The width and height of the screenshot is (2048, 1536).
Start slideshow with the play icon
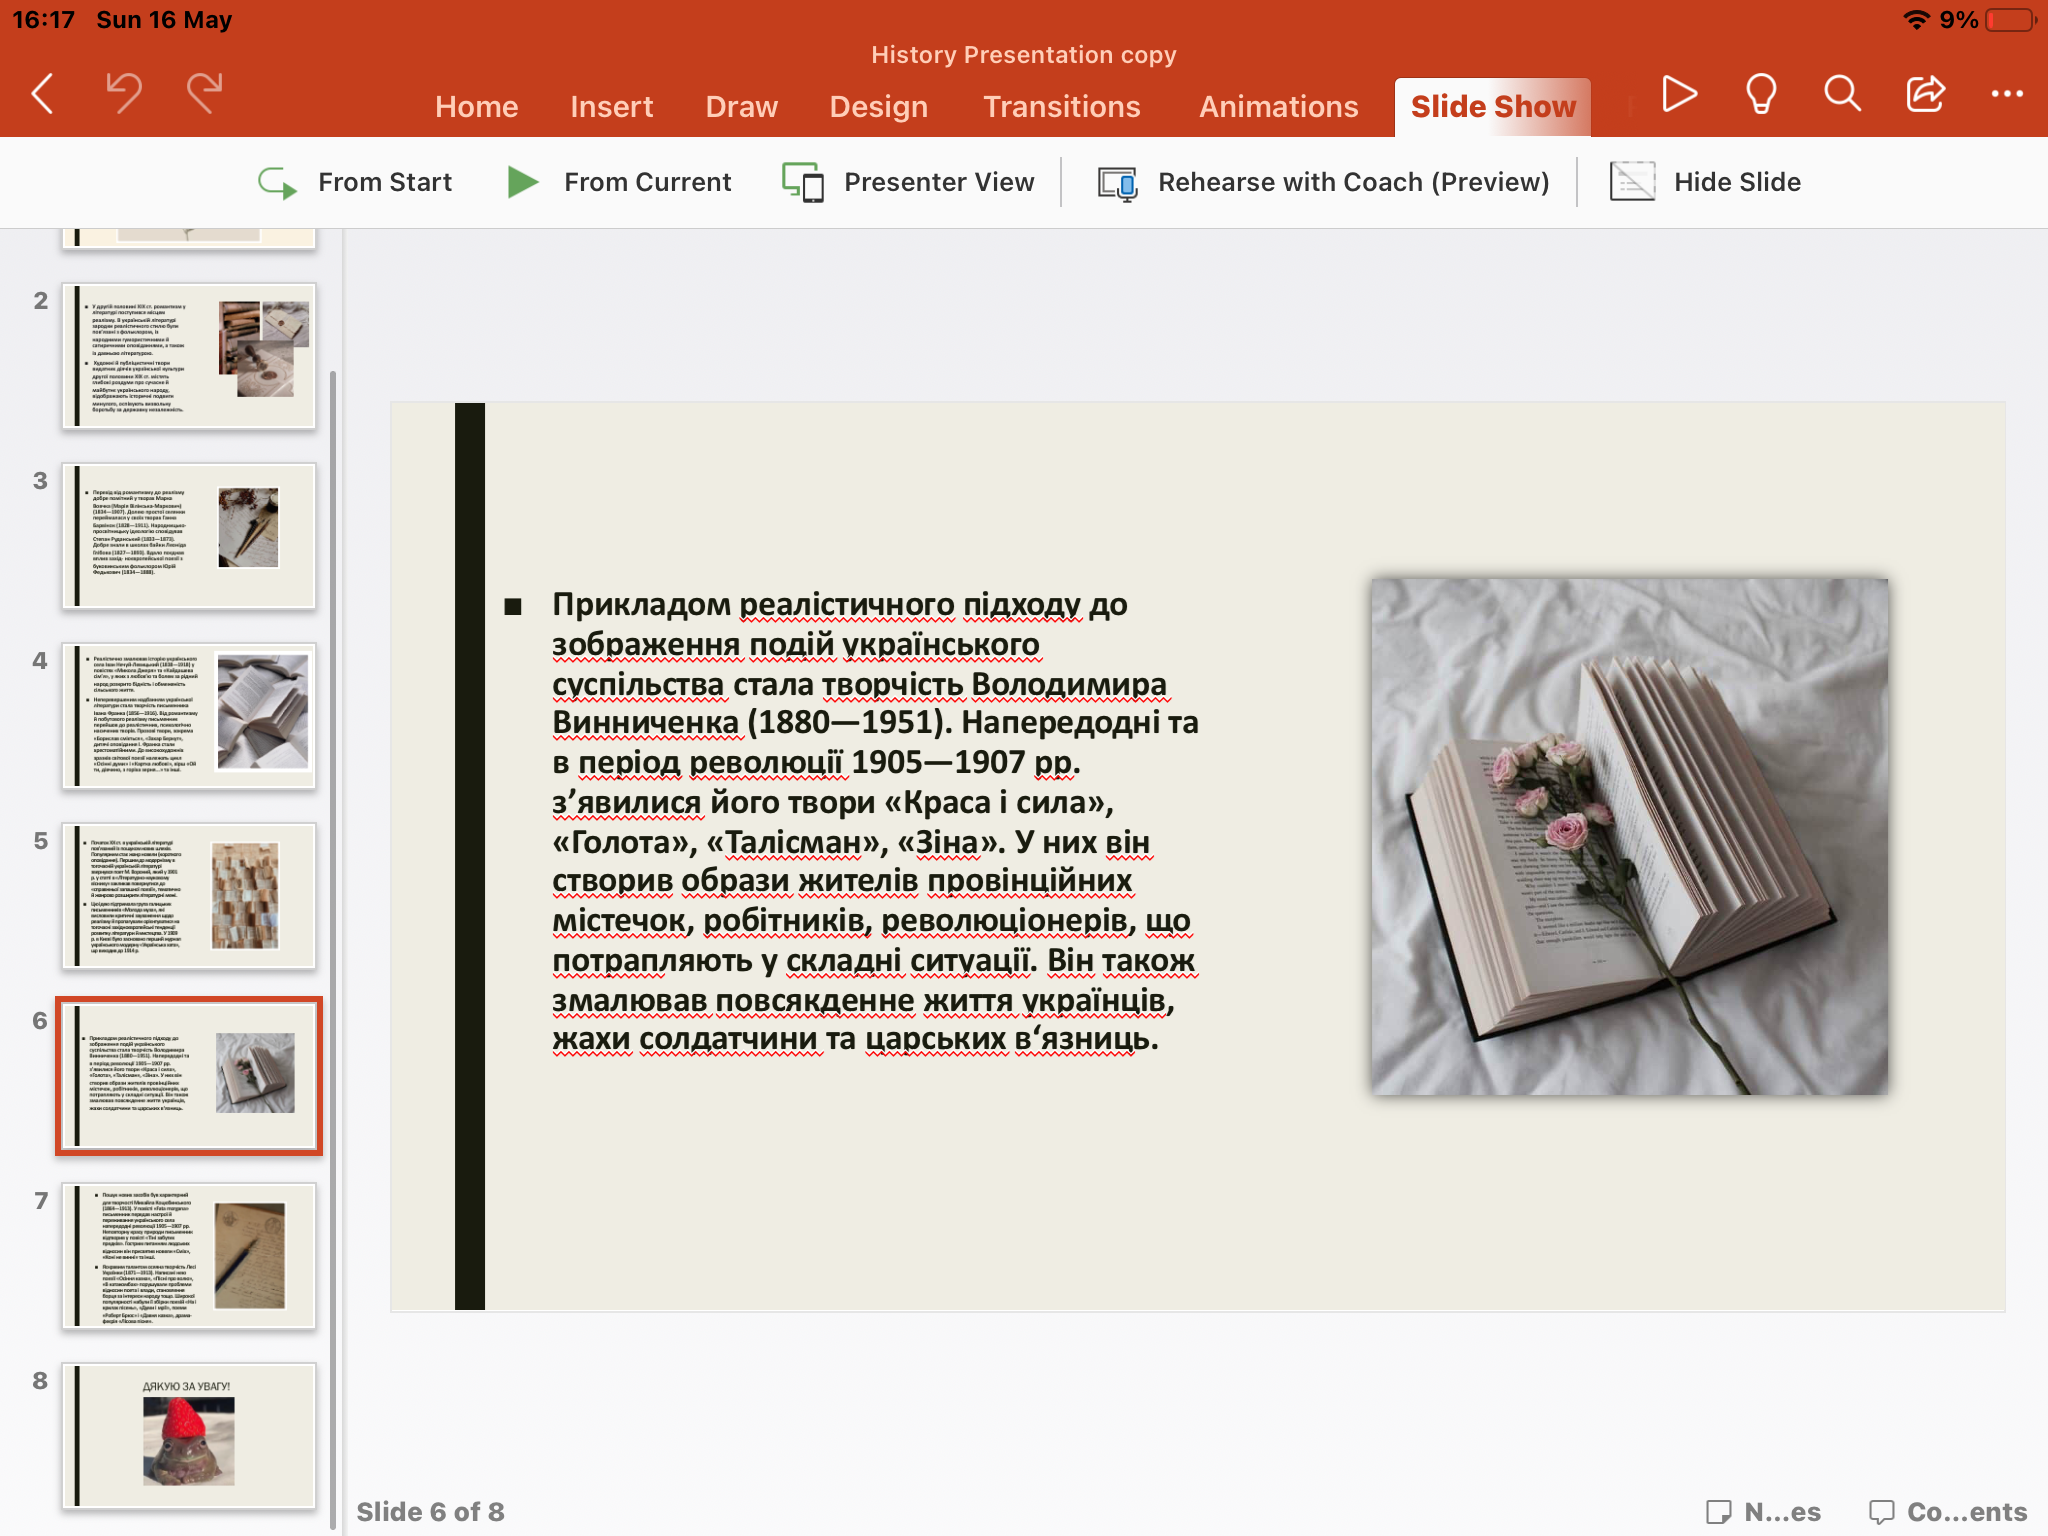(1679, 94)
